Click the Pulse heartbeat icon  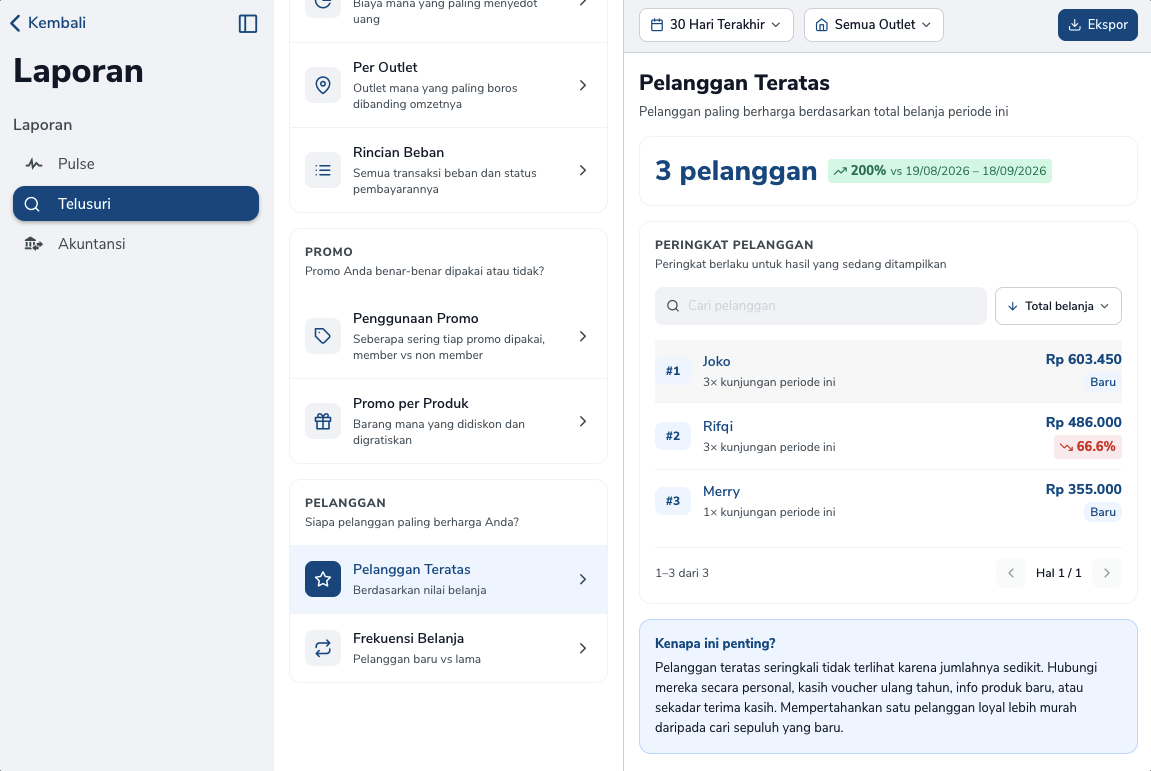(33, 164)
